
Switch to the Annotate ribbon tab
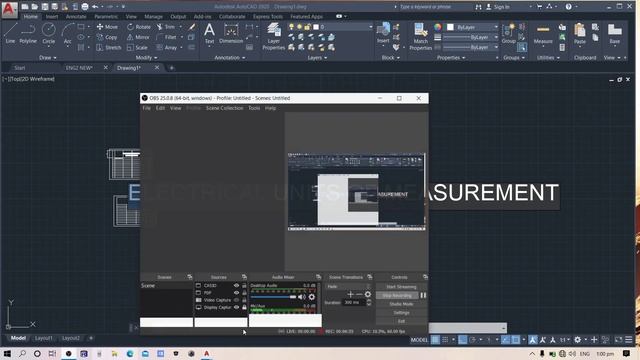click(x=76, y=17)
